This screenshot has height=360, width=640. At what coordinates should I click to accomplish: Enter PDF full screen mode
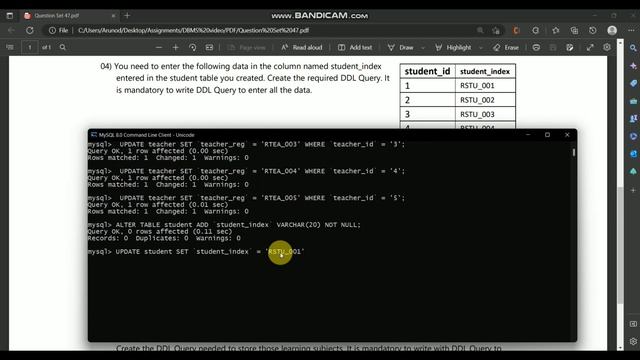[590, 47]
